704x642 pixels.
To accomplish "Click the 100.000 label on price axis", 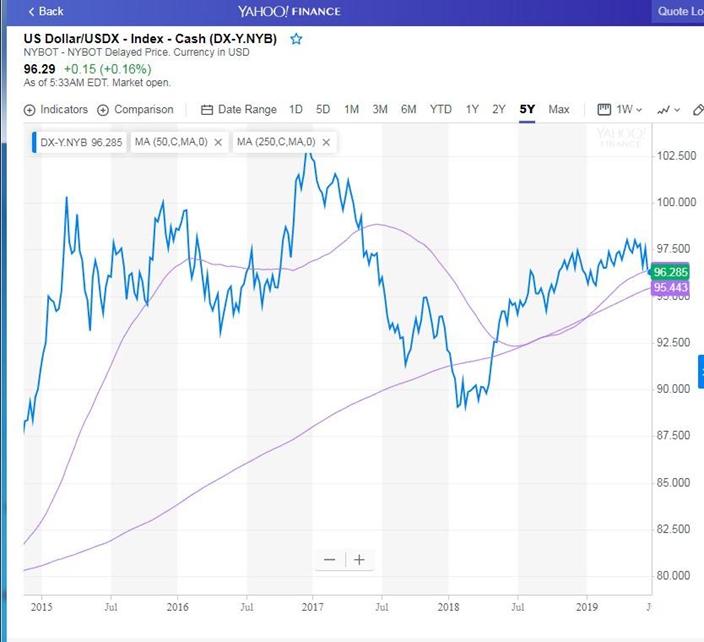I will click(676, 202).
